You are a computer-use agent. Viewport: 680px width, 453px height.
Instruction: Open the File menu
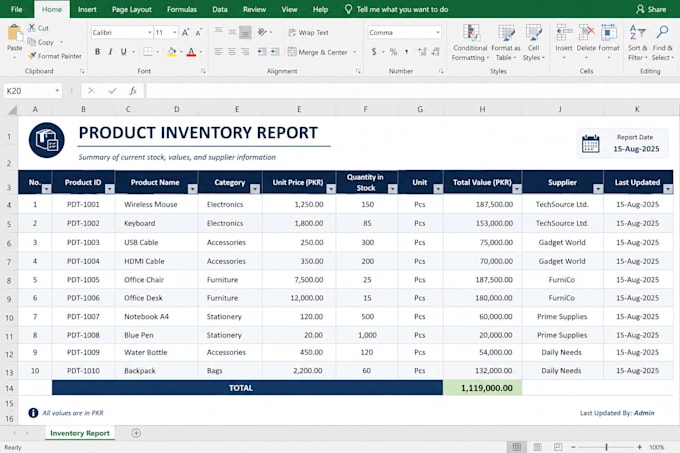pyautogui.click(x=16, y=9)
